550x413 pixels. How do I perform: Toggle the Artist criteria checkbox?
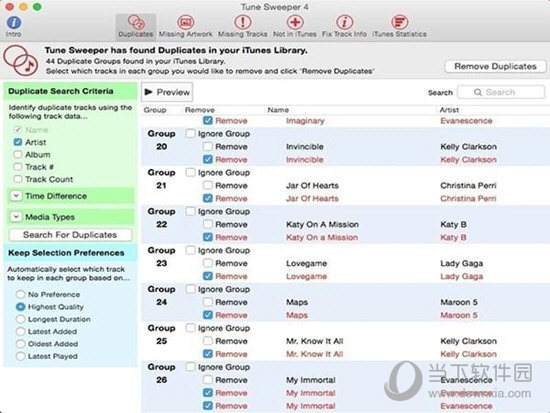pos(18,142)
